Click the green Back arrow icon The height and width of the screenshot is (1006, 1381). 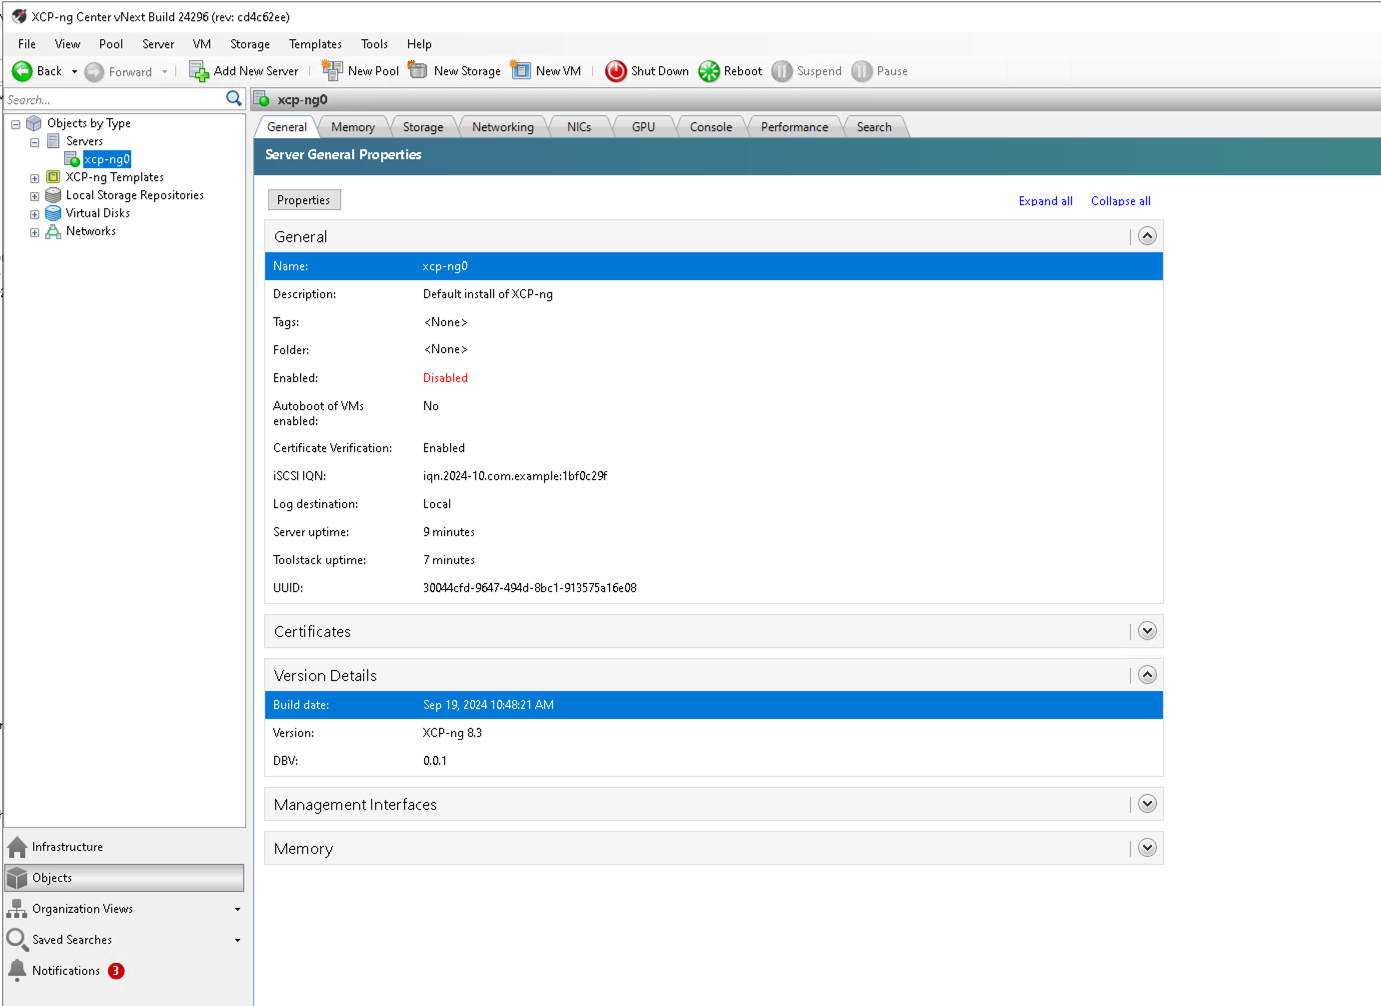[22, 71]
